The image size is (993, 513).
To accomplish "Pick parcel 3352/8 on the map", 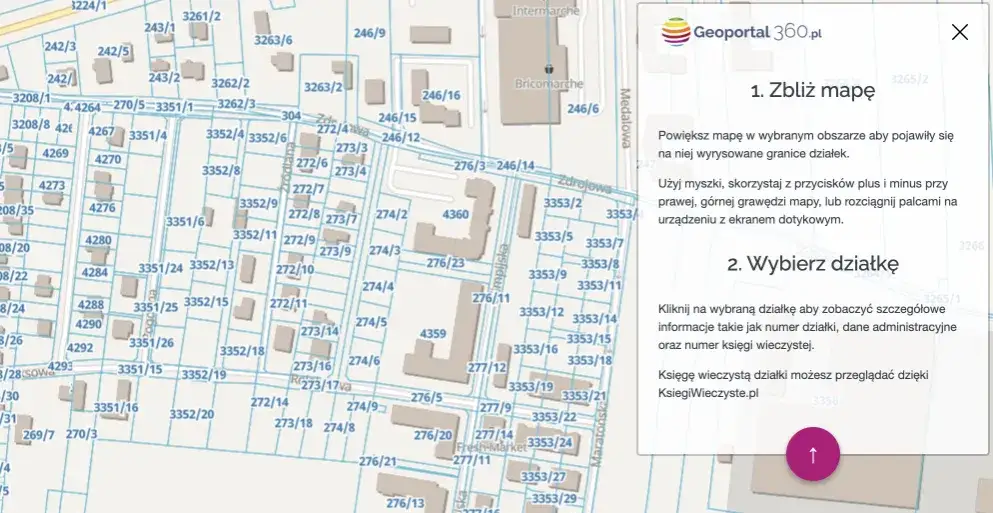I will 221,171.
